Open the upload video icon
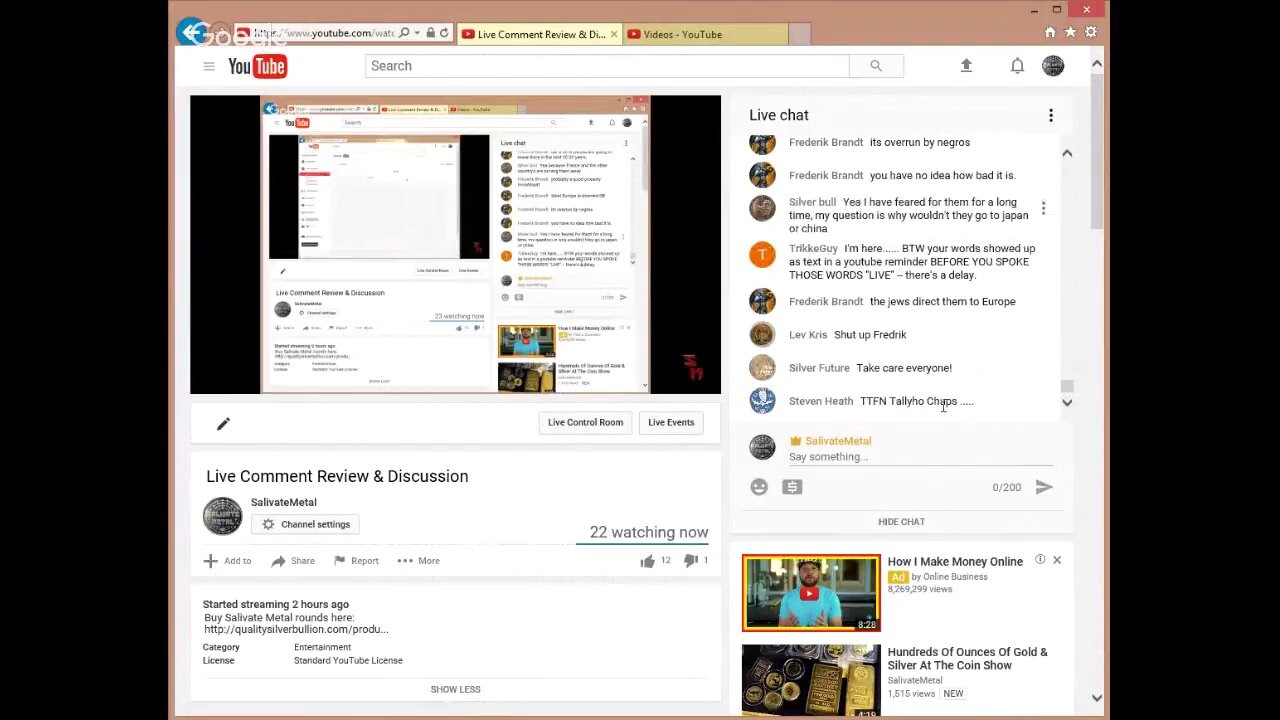Screen dimensions: 1280x720 [x=966, y=66]
